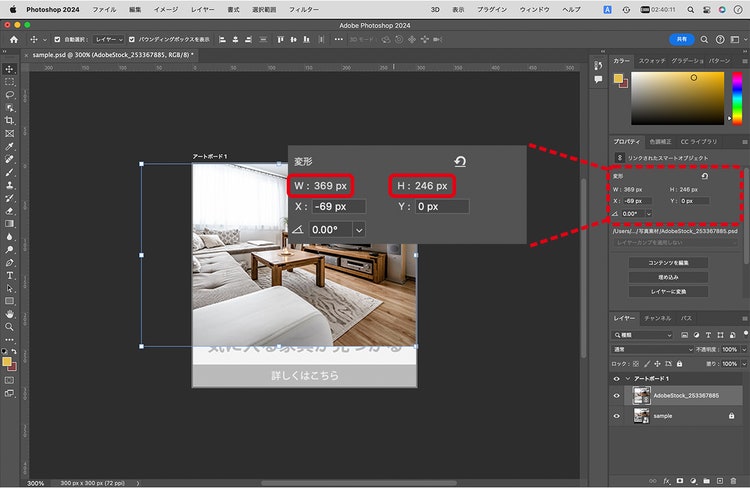750x488 pixels.
Task: Pick a color in the color field
Action: 677,99
